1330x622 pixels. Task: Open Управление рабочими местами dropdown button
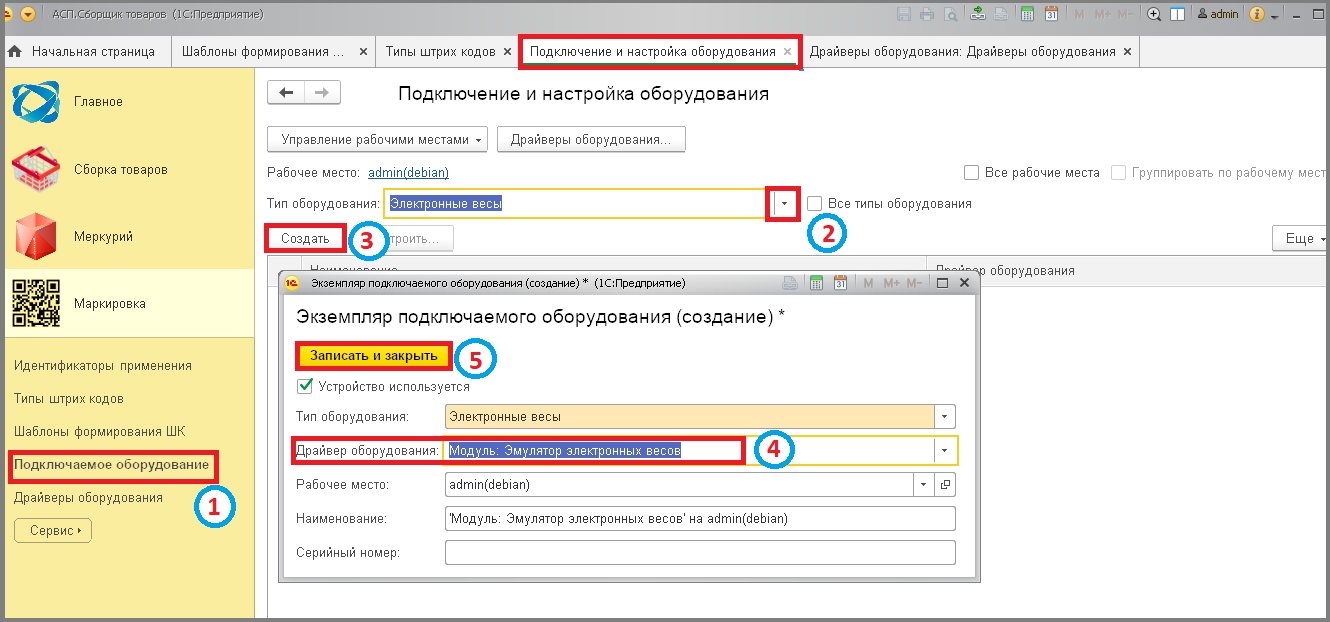point(378,139)
